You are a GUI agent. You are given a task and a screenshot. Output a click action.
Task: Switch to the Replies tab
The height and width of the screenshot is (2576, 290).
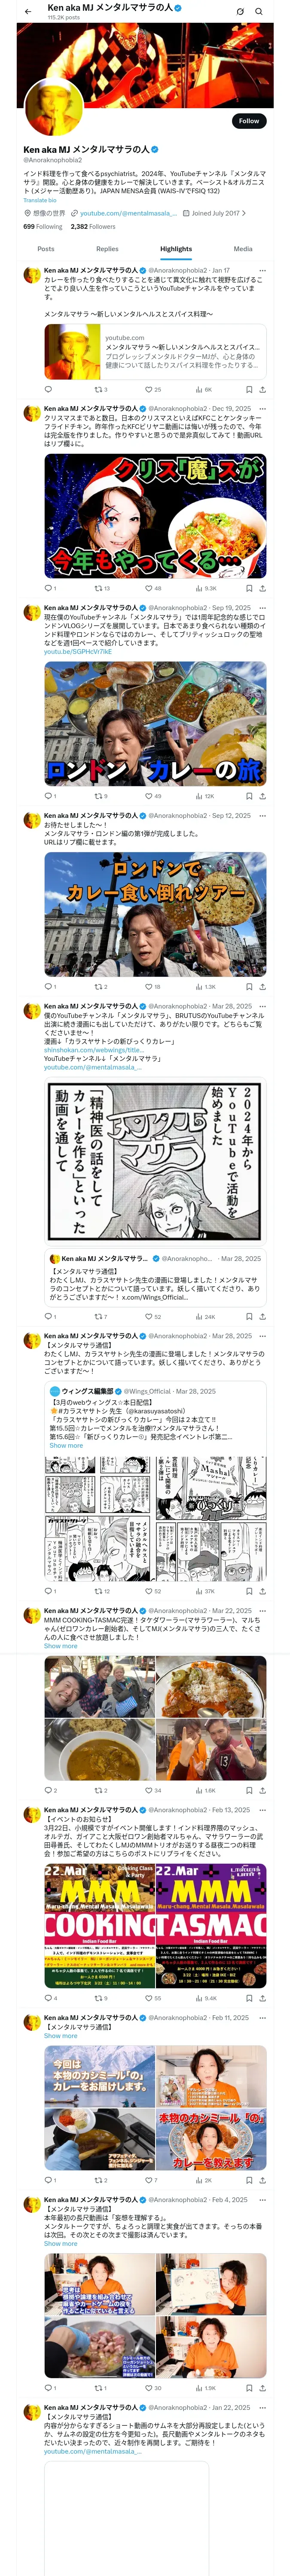pyautogui.click(x=107, y=249)
